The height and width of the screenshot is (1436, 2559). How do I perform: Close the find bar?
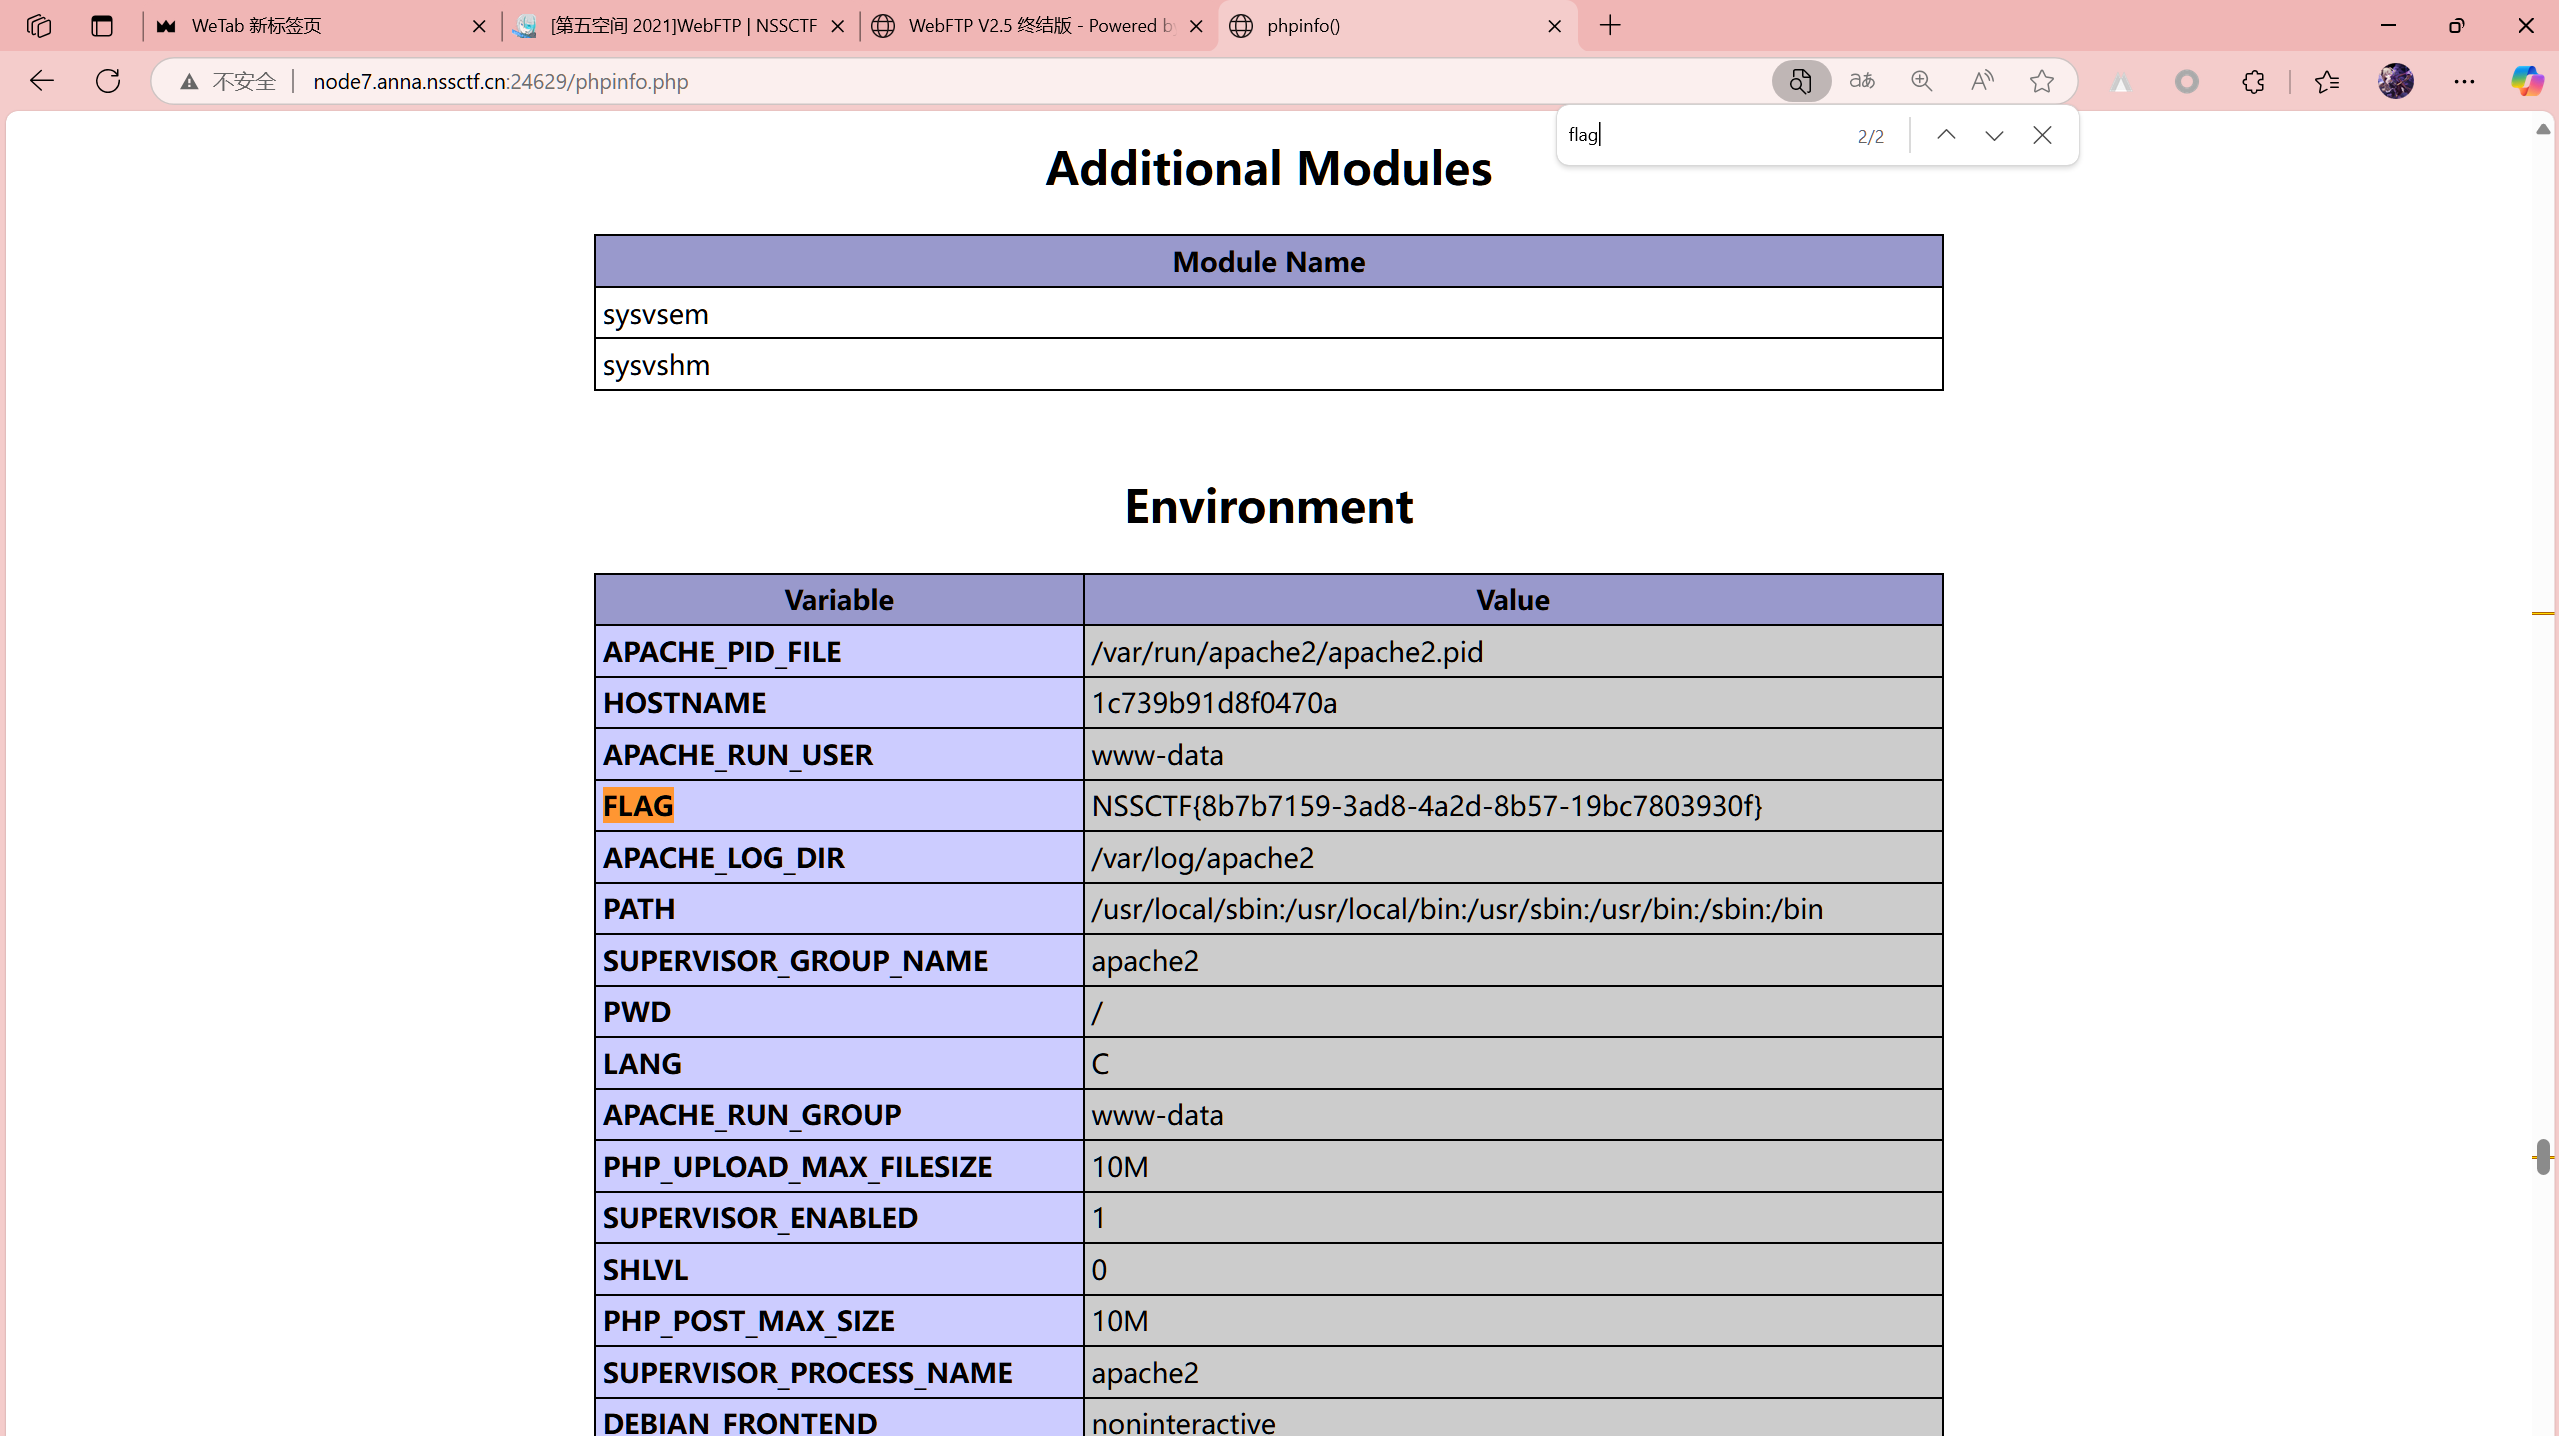pos(2042,135)
